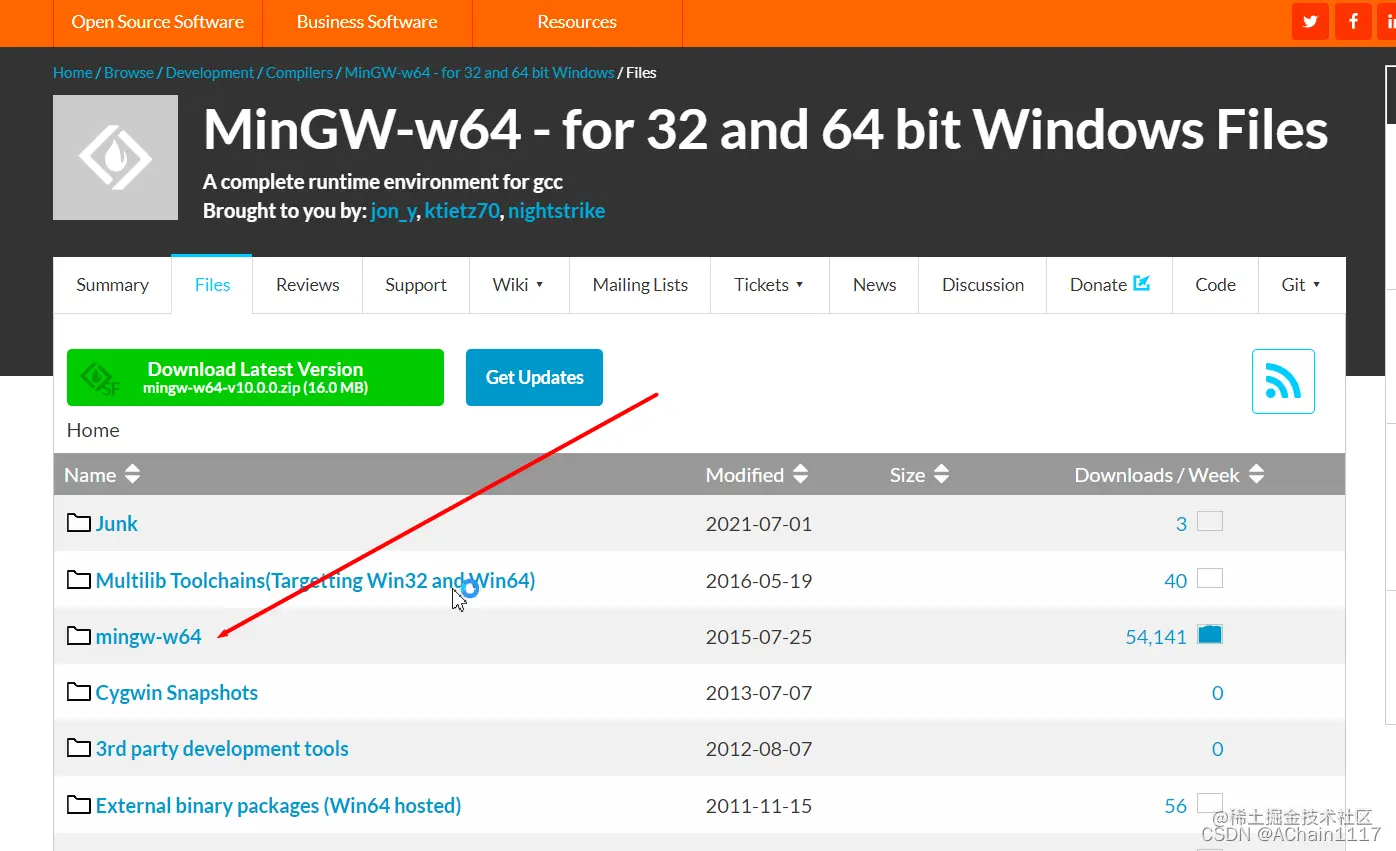The image size is (1396, 851).
Task: Open the Cygwin Snapshots folder link
Action: [176, 692]
